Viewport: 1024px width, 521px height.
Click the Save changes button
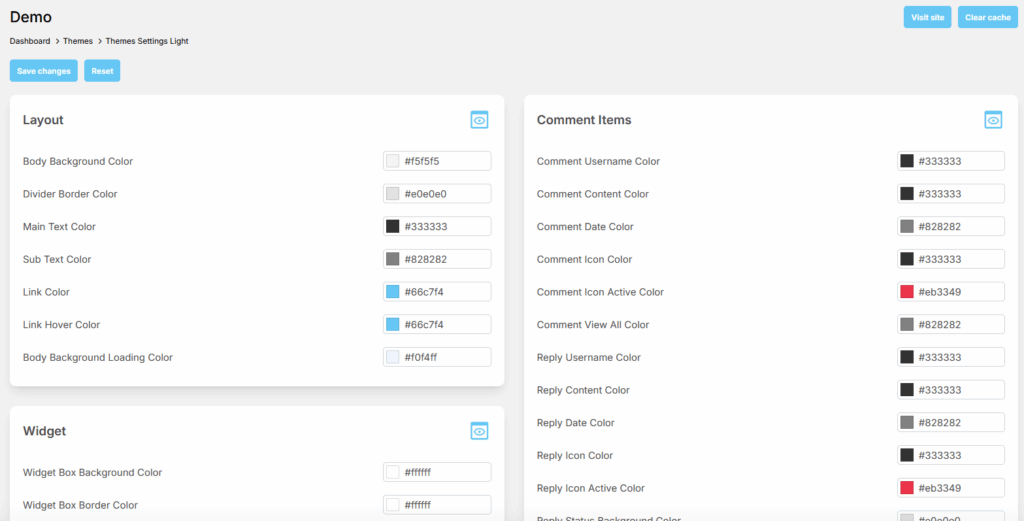(x=44, y=71)
